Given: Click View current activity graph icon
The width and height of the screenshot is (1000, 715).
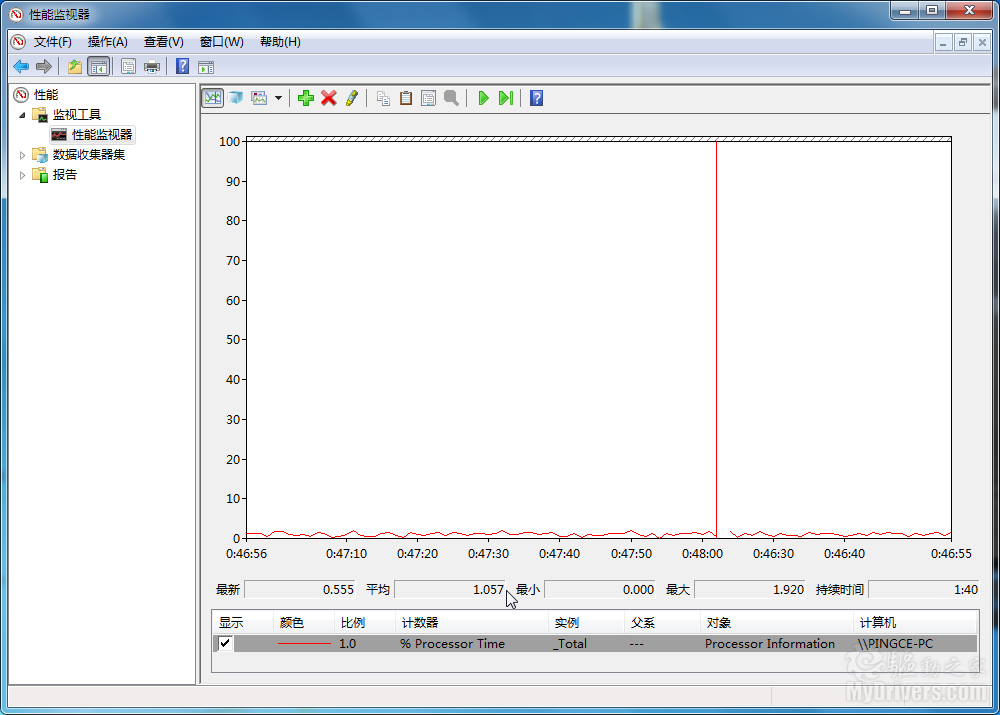Looking at the screenshot, I should tap(212, 98).
